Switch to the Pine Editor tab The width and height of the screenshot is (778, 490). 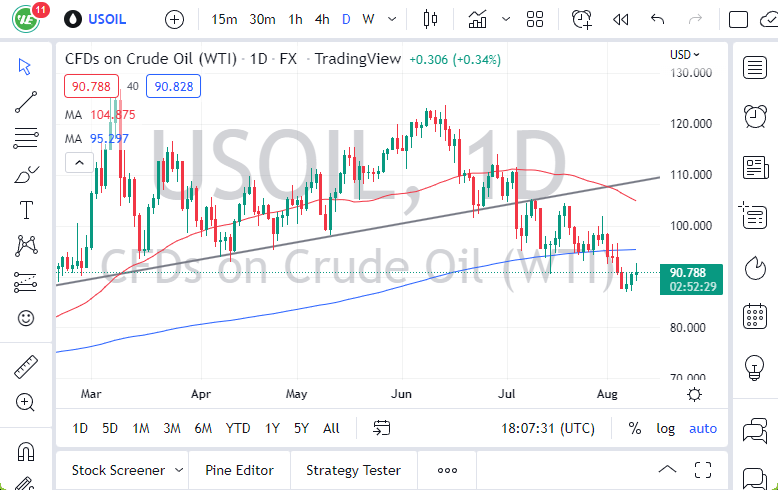pos(240,470)
